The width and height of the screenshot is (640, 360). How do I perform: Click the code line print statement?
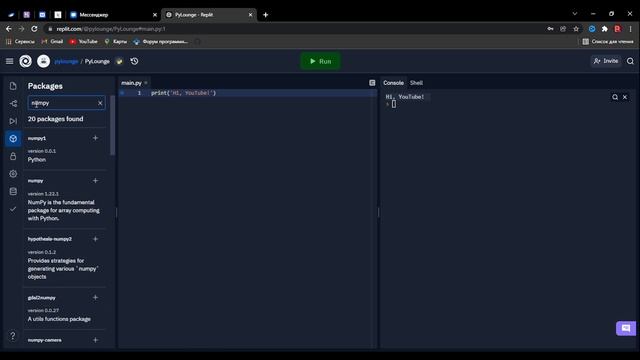[184, 93]
